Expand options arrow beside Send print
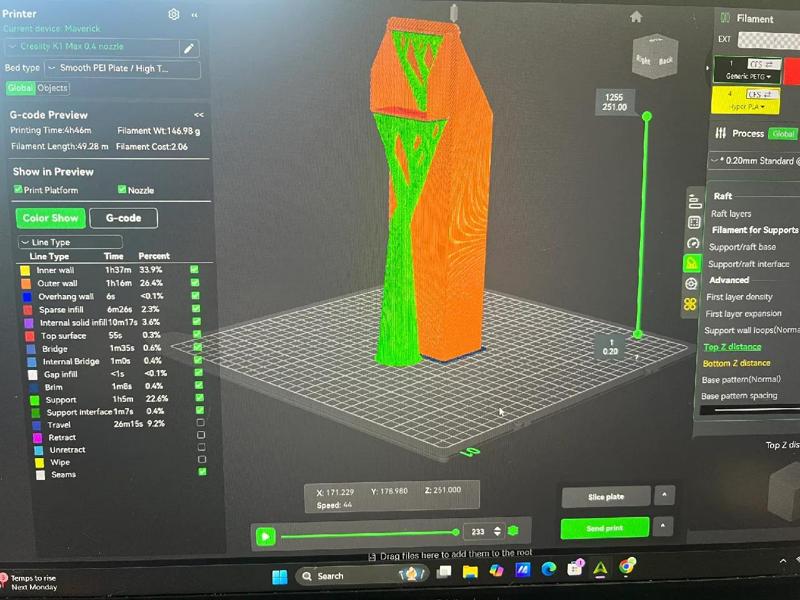This screenshot has height=600, width=800. pos(663,526)
